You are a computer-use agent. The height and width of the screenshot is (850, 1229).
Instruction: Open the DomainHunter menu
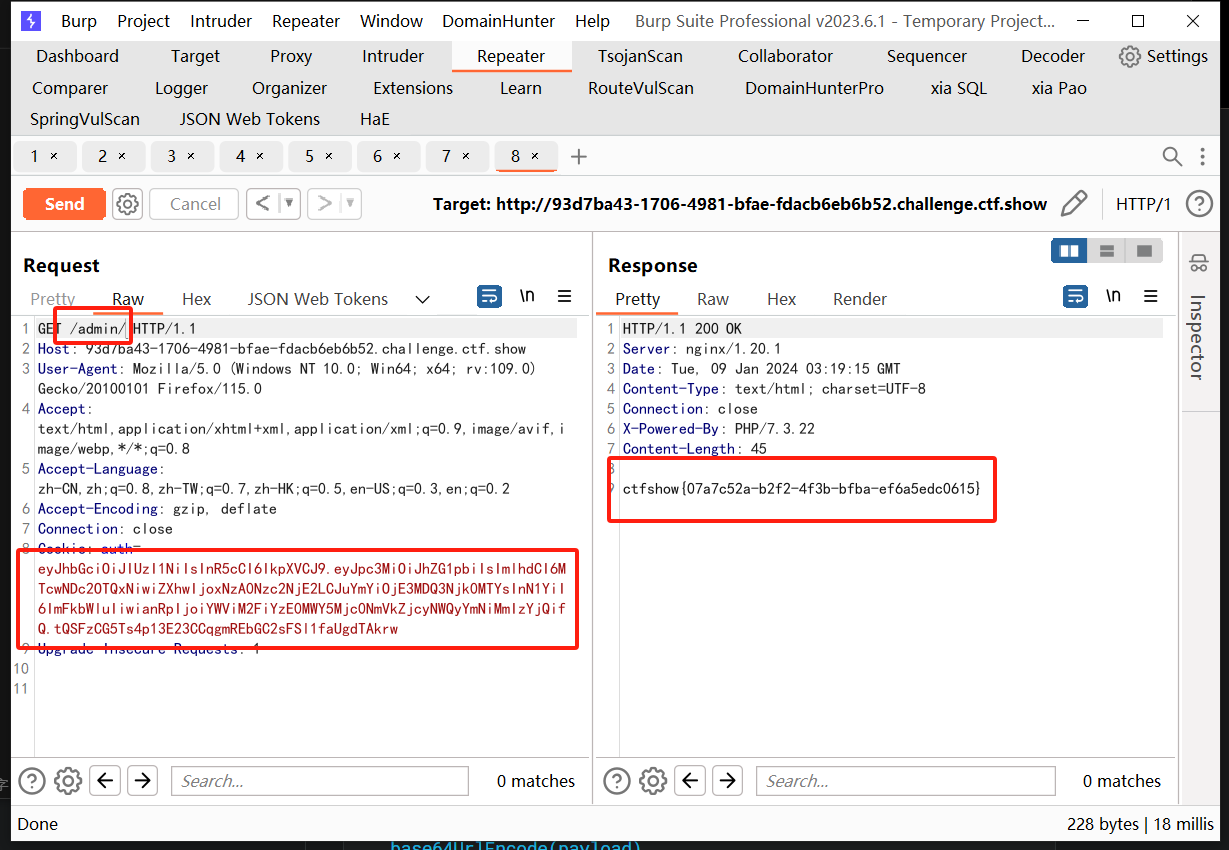coord(500,21)
